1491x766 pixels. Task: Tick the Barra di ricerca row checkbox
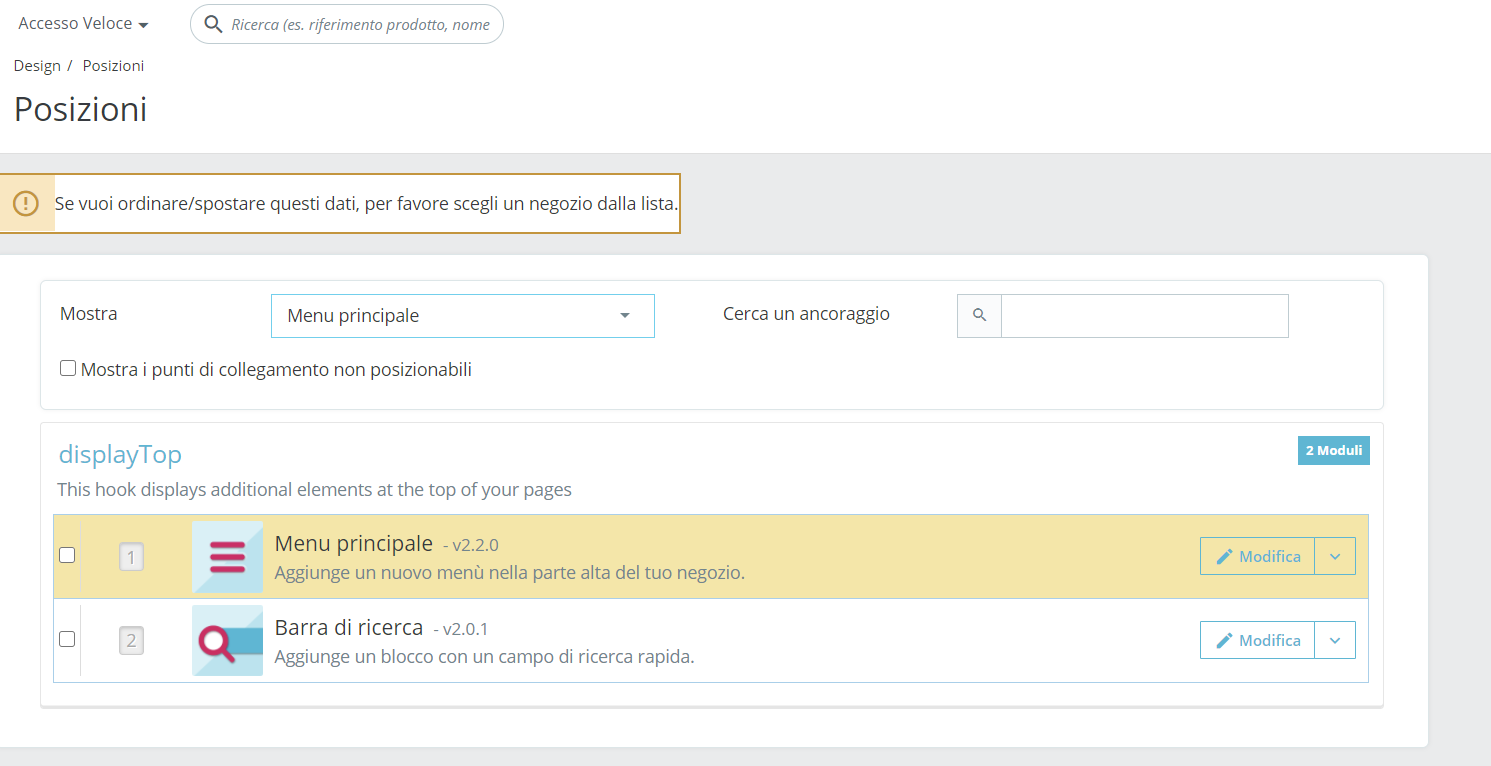[67, 639]
